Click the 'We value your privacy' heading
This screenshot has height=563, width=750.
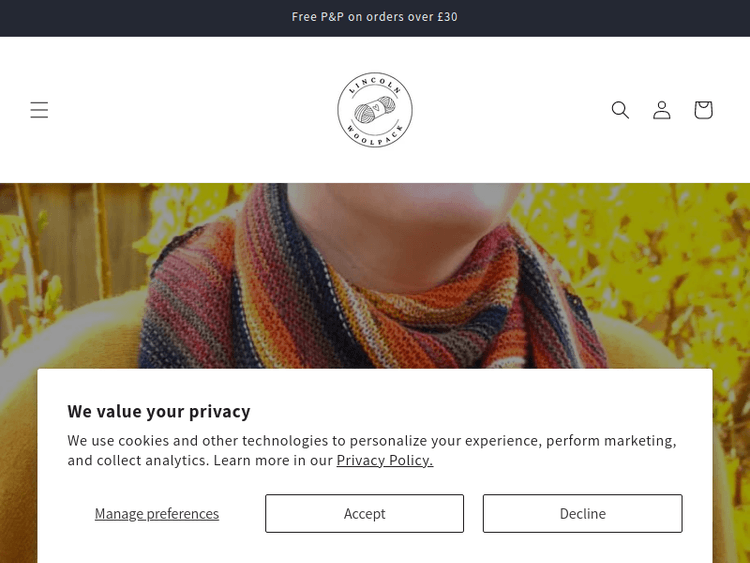coord(159,411)
